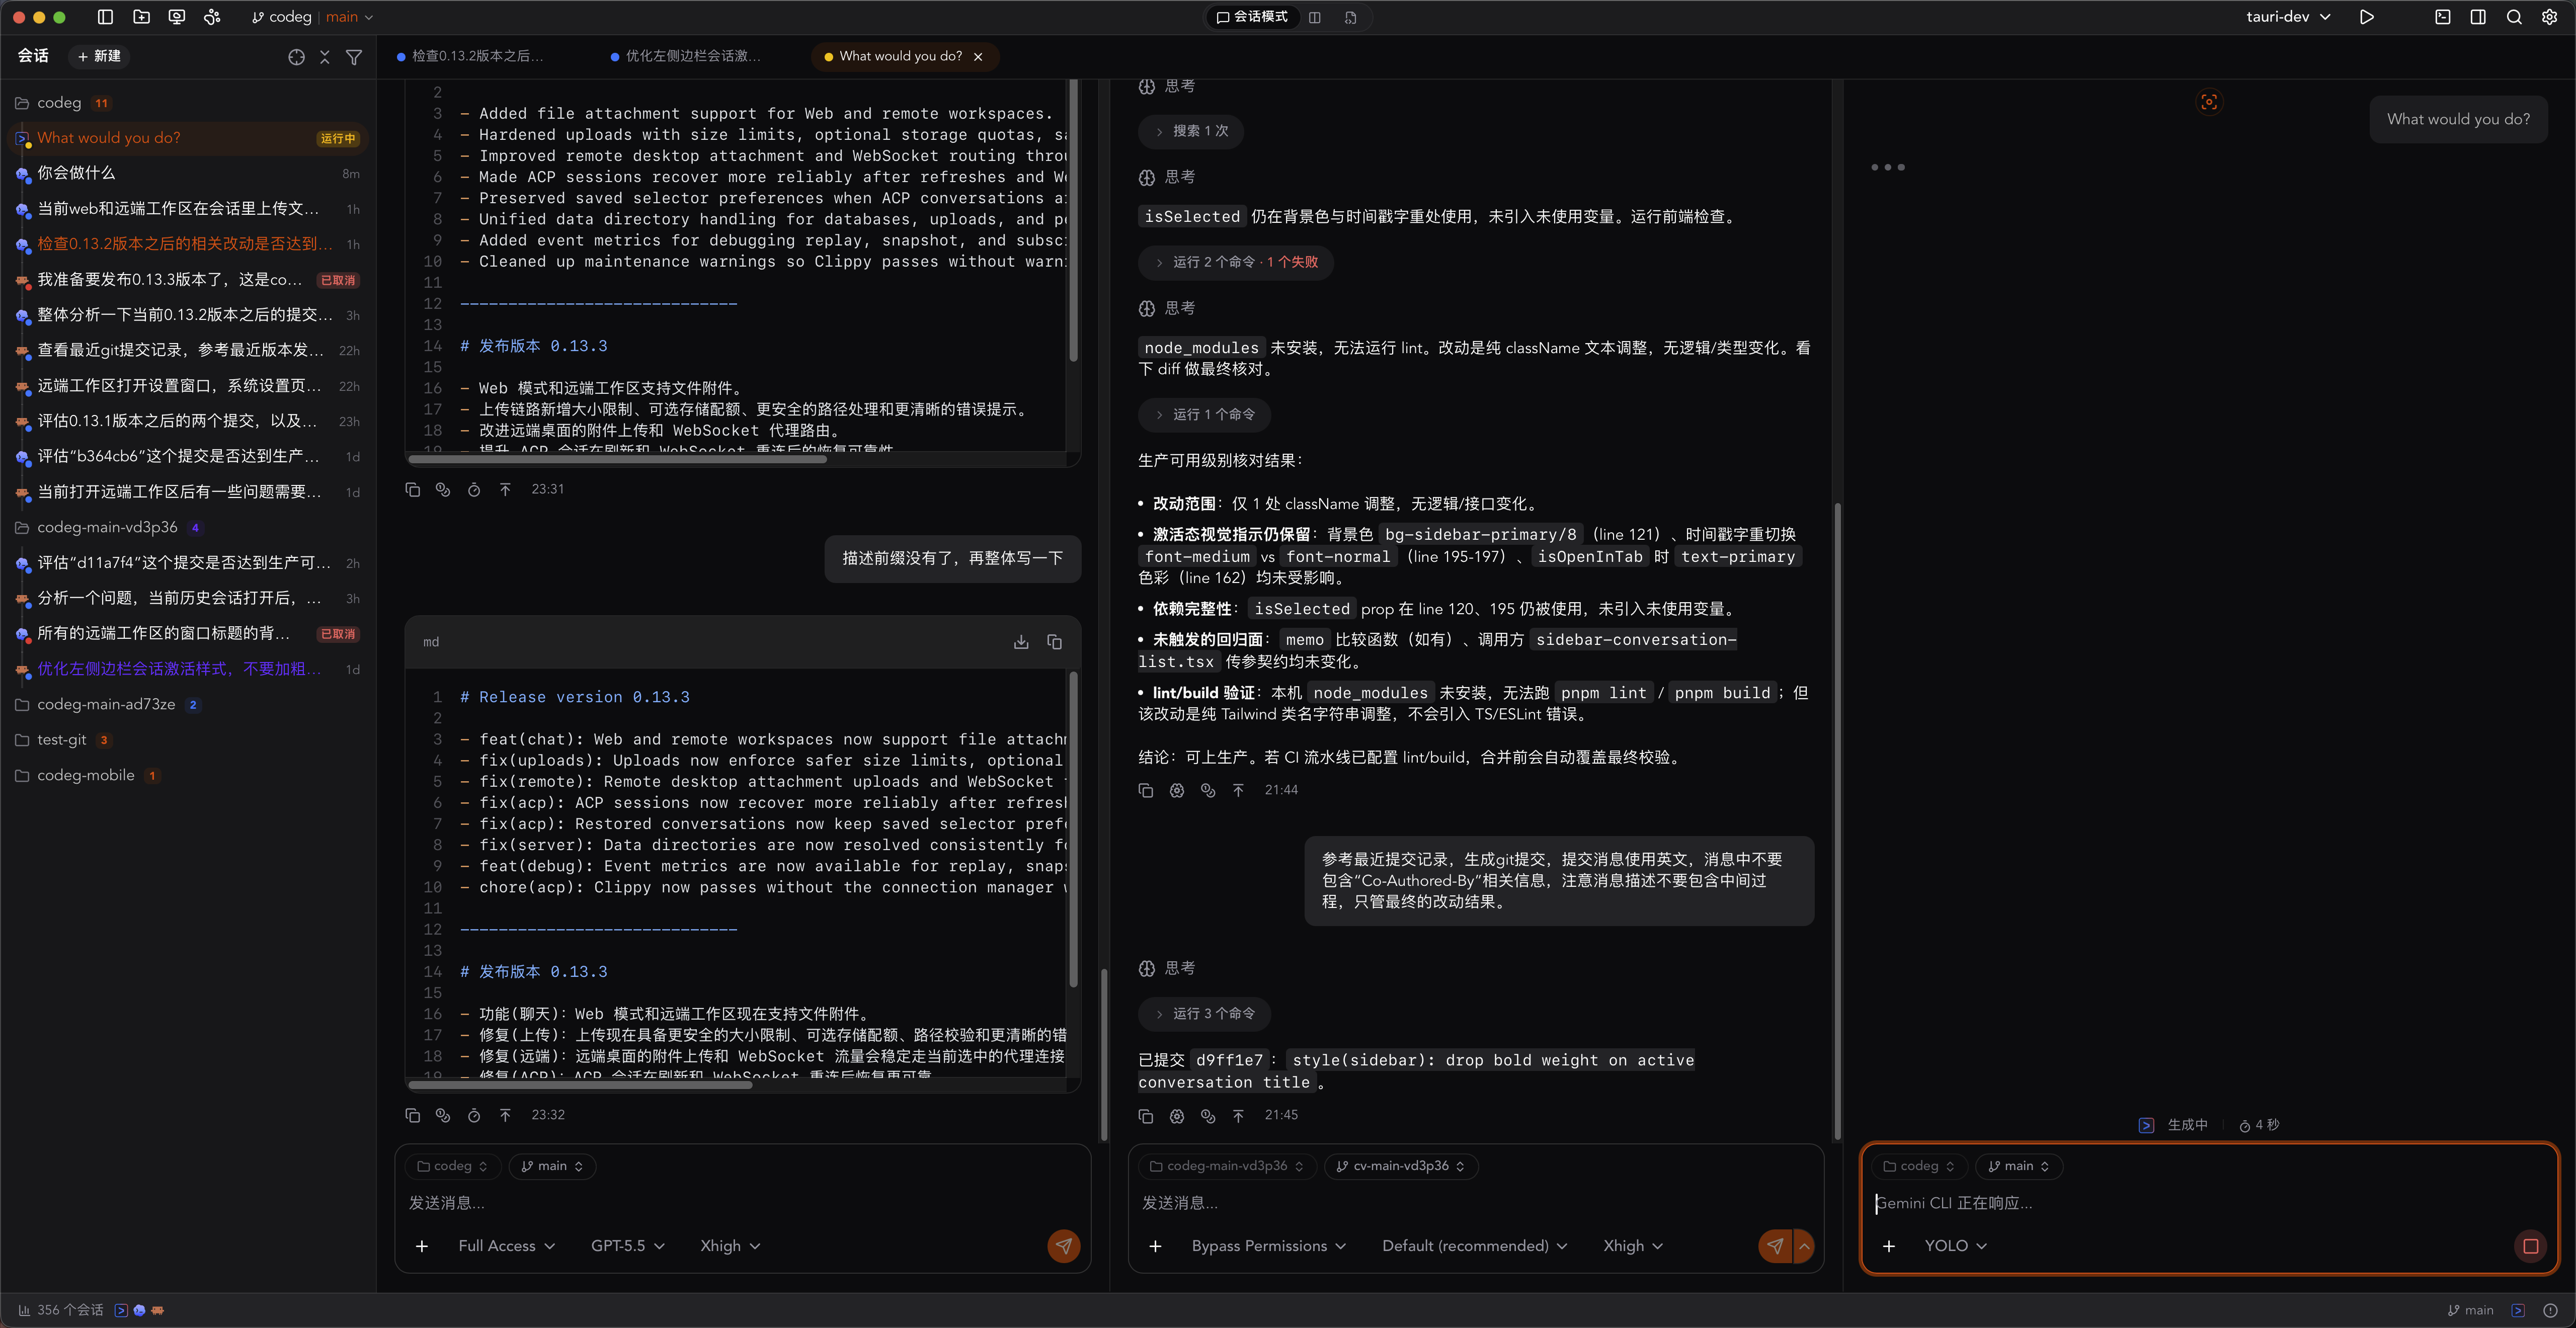The width and height of the screenshot is (2576, 1328).
Task: Copy the message timestamped 23:31
Action: [x=412, y=489]
